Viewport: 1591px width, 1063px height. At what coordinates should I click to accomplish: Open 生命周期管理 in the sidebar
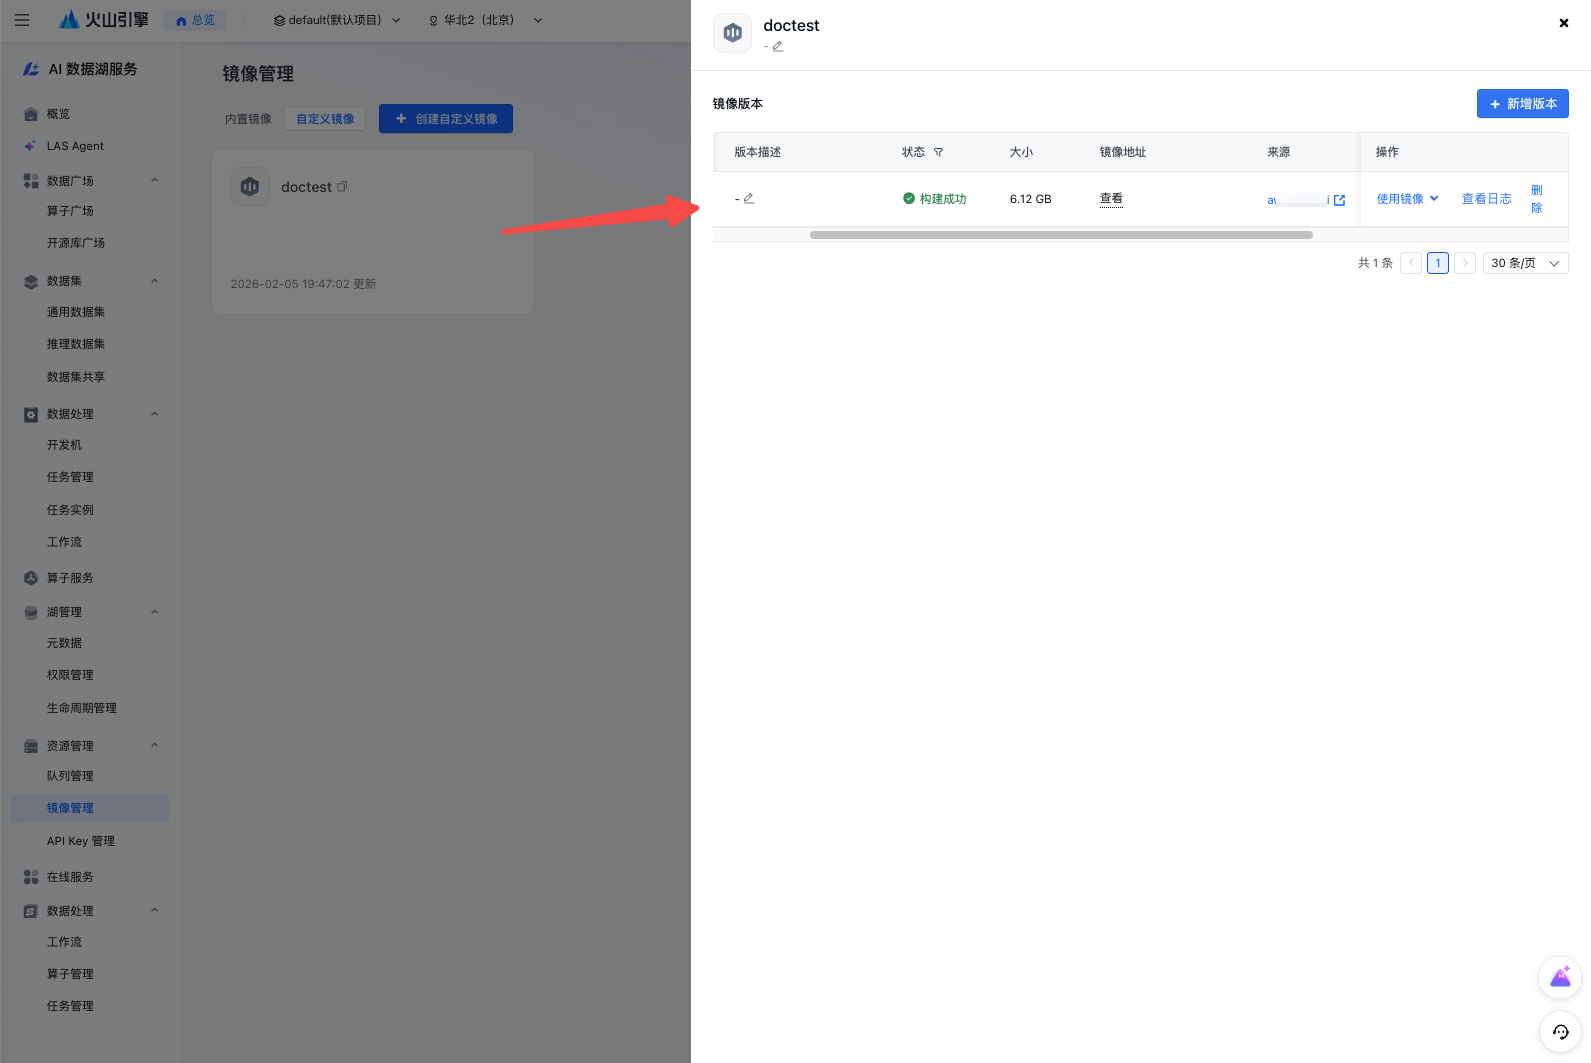tap(82, 708)
